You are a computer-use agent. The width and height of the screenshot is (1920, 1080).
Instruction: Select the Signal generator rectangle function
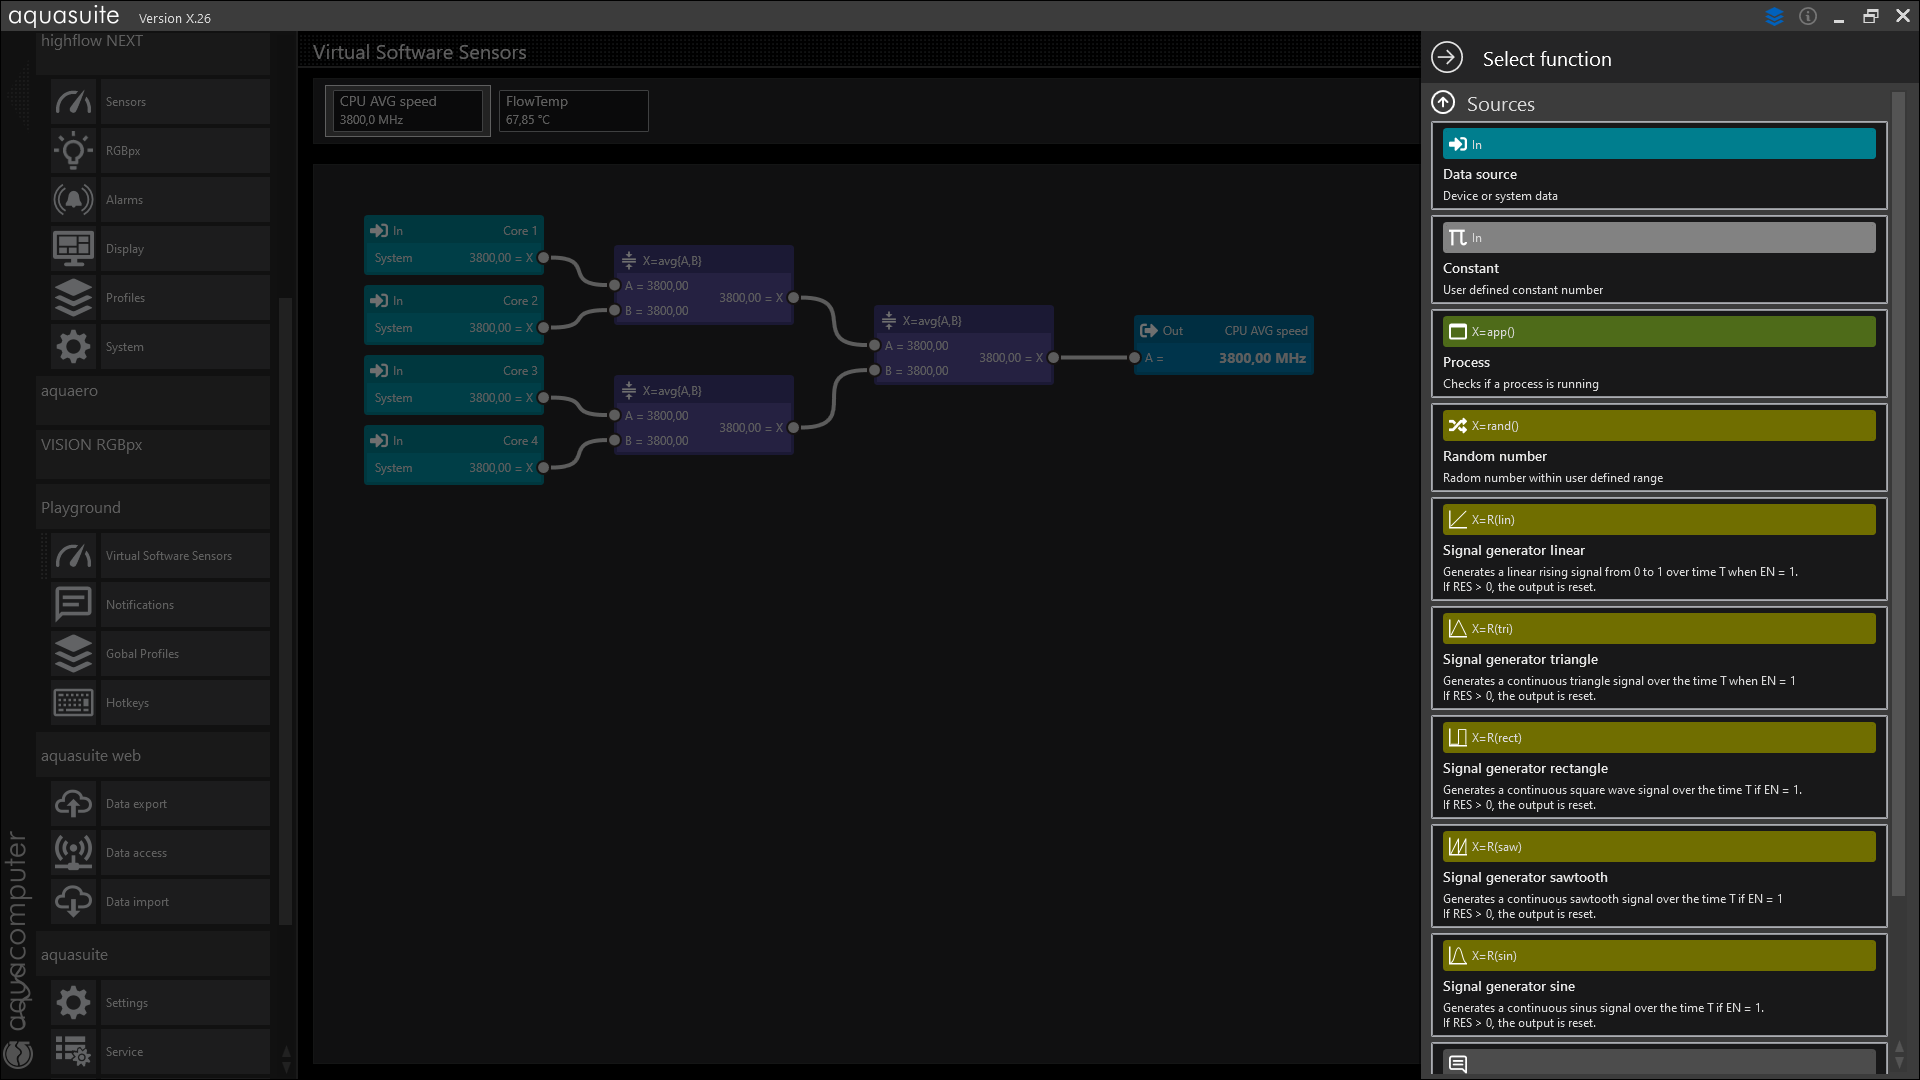point(1659,767)
